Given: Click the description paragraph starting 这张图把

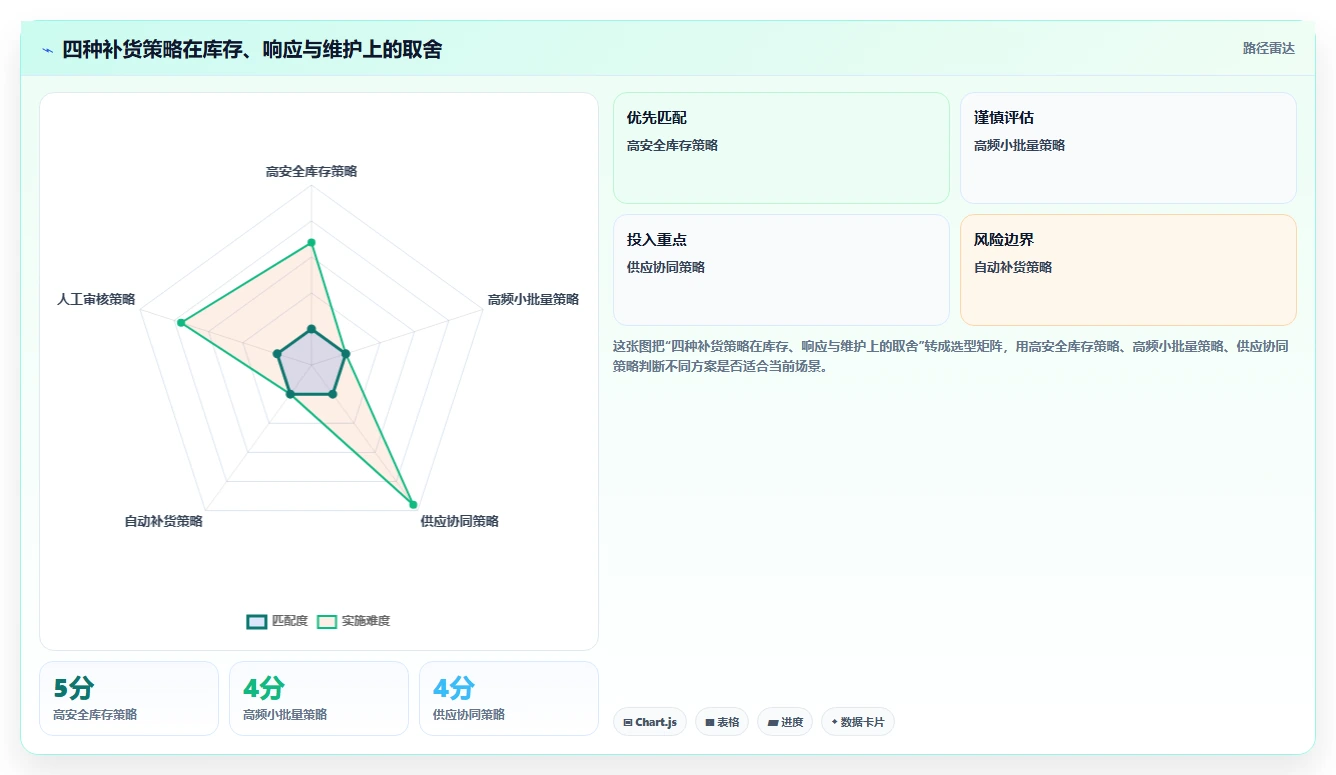Looking at the screenshot, I should point(950,356).
